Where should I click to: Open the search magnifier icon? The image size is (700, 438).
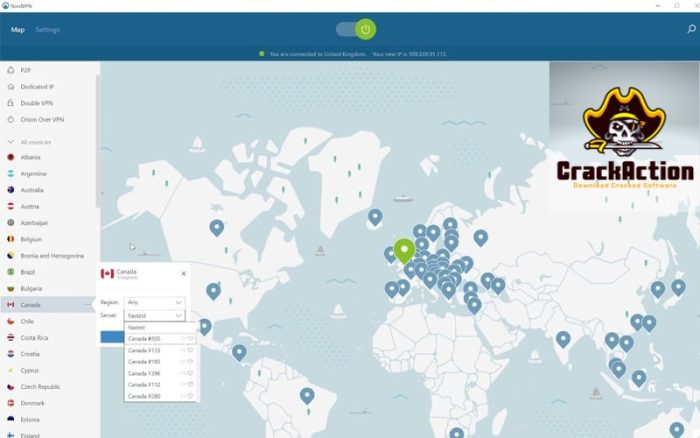click(x=691, y=29)
